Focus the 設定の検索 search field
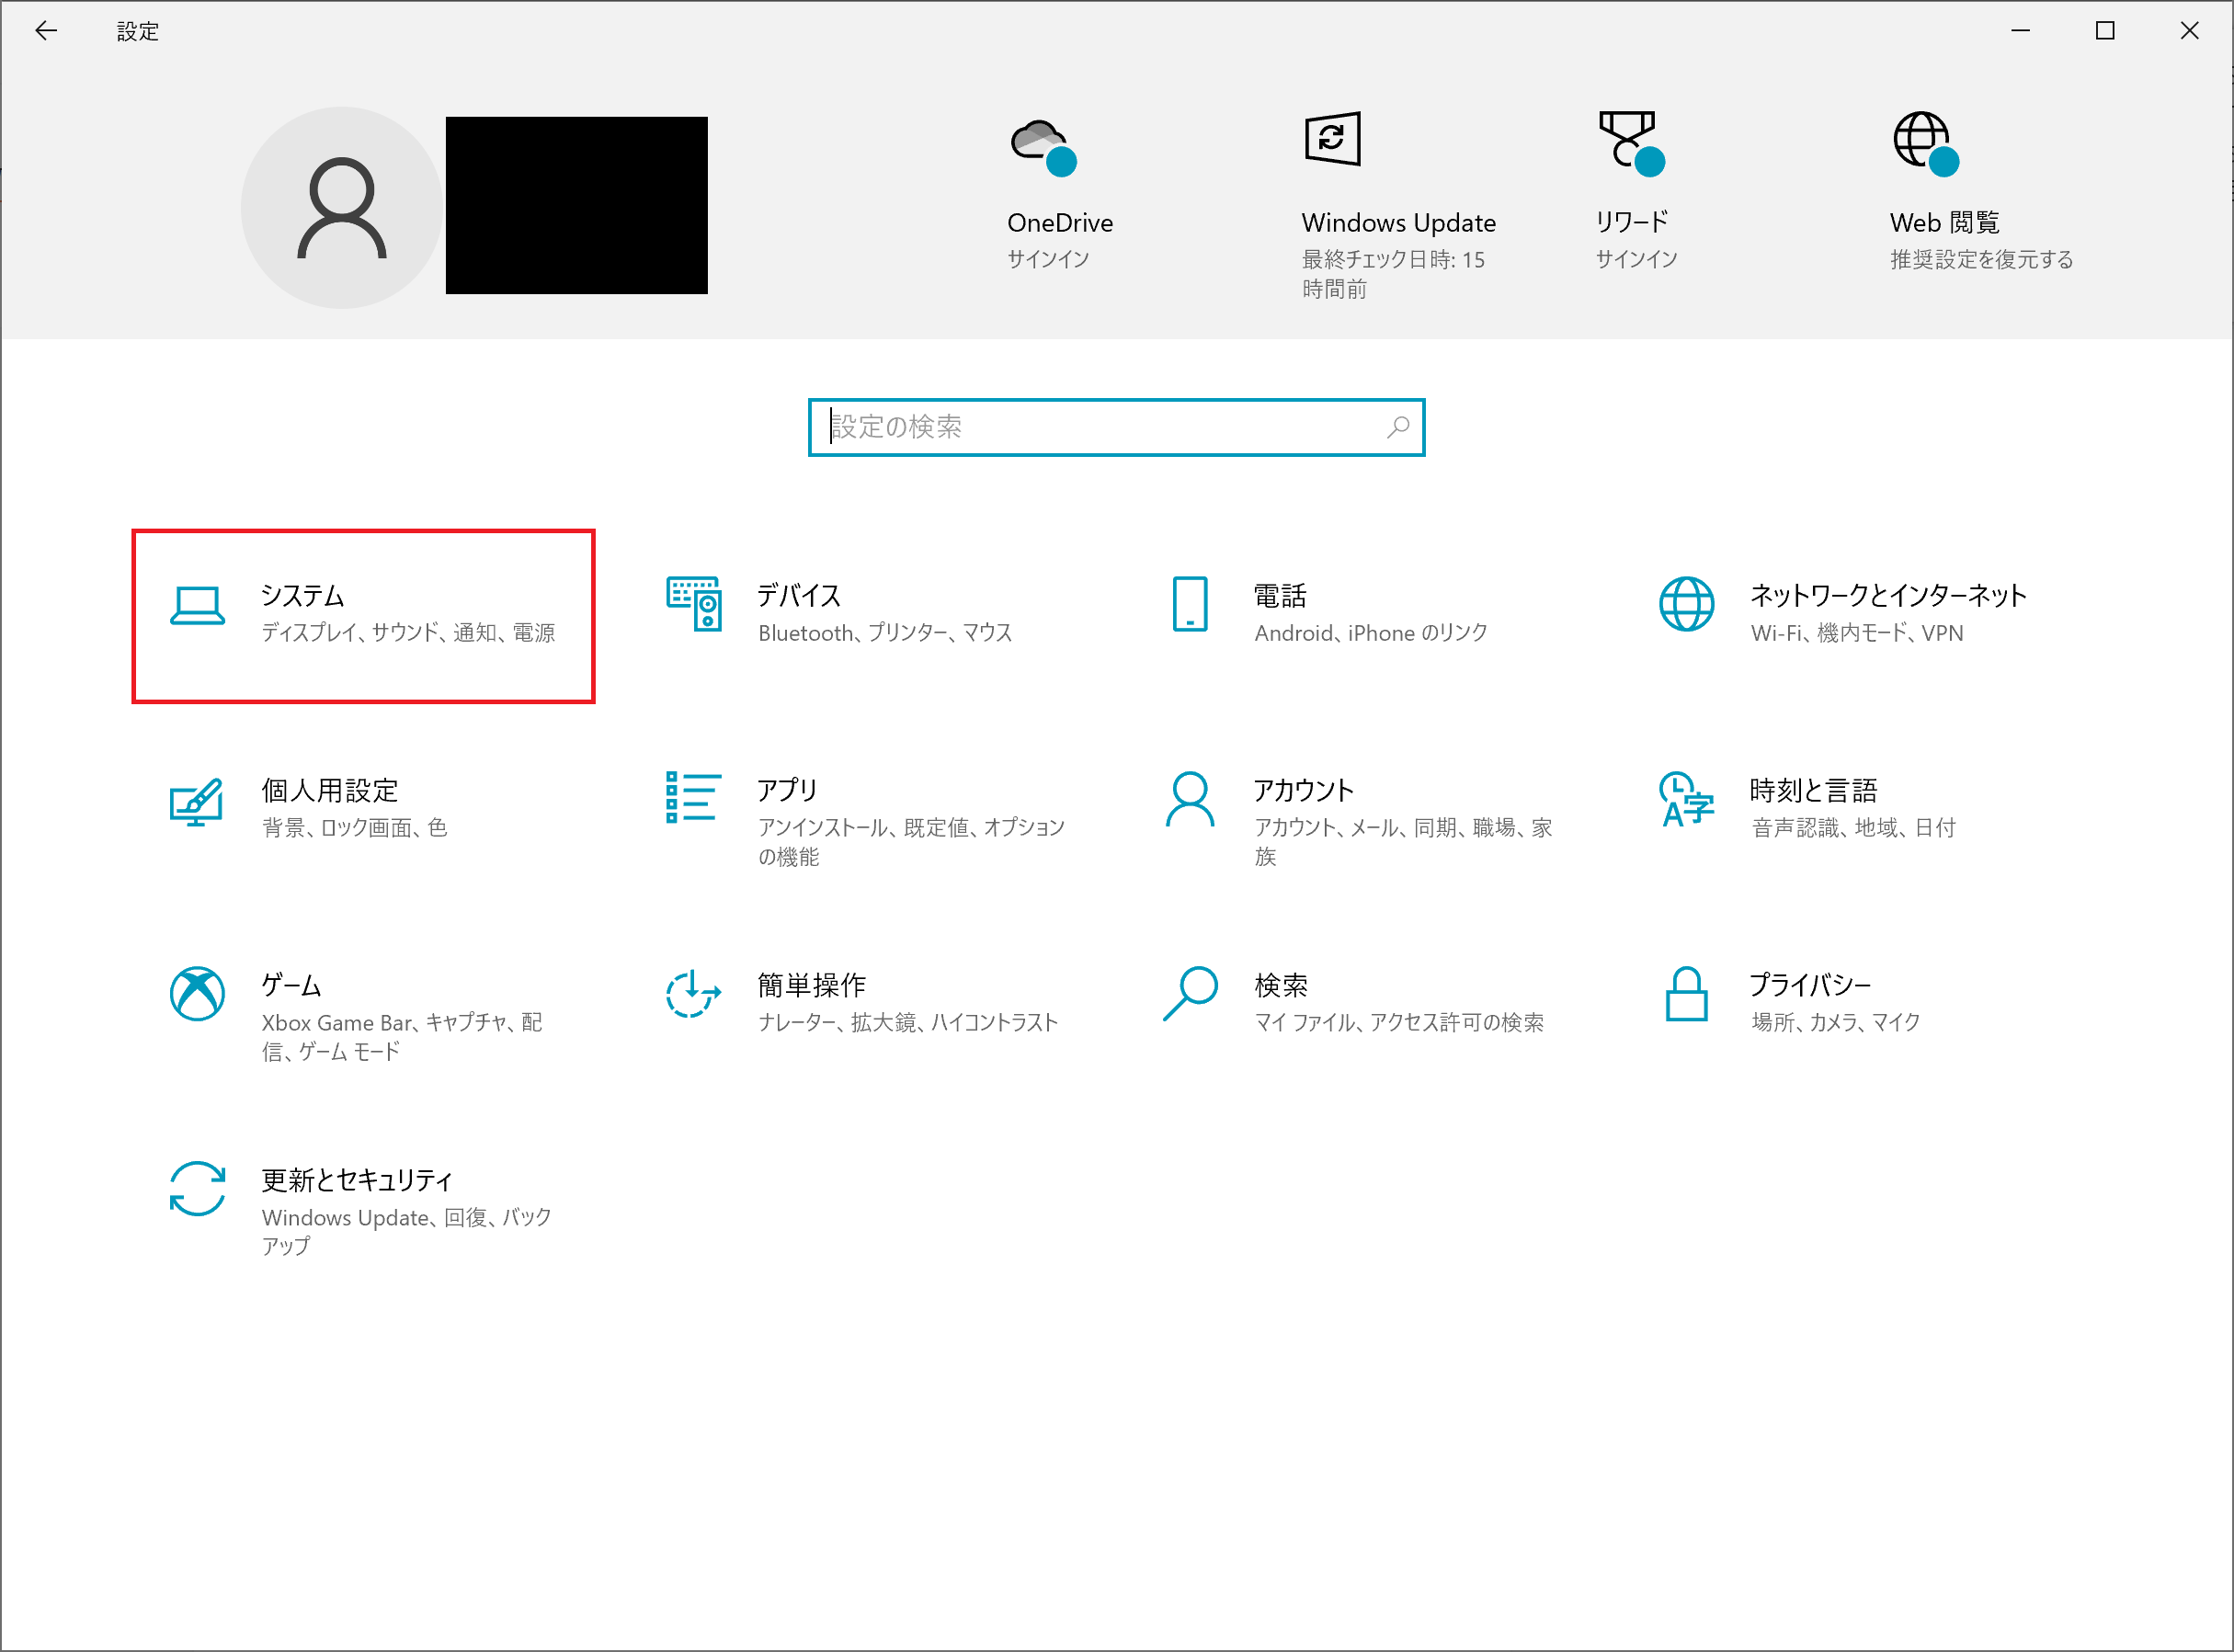This screenshot has height=1652, width=2234. click(x=1117, y=428)
